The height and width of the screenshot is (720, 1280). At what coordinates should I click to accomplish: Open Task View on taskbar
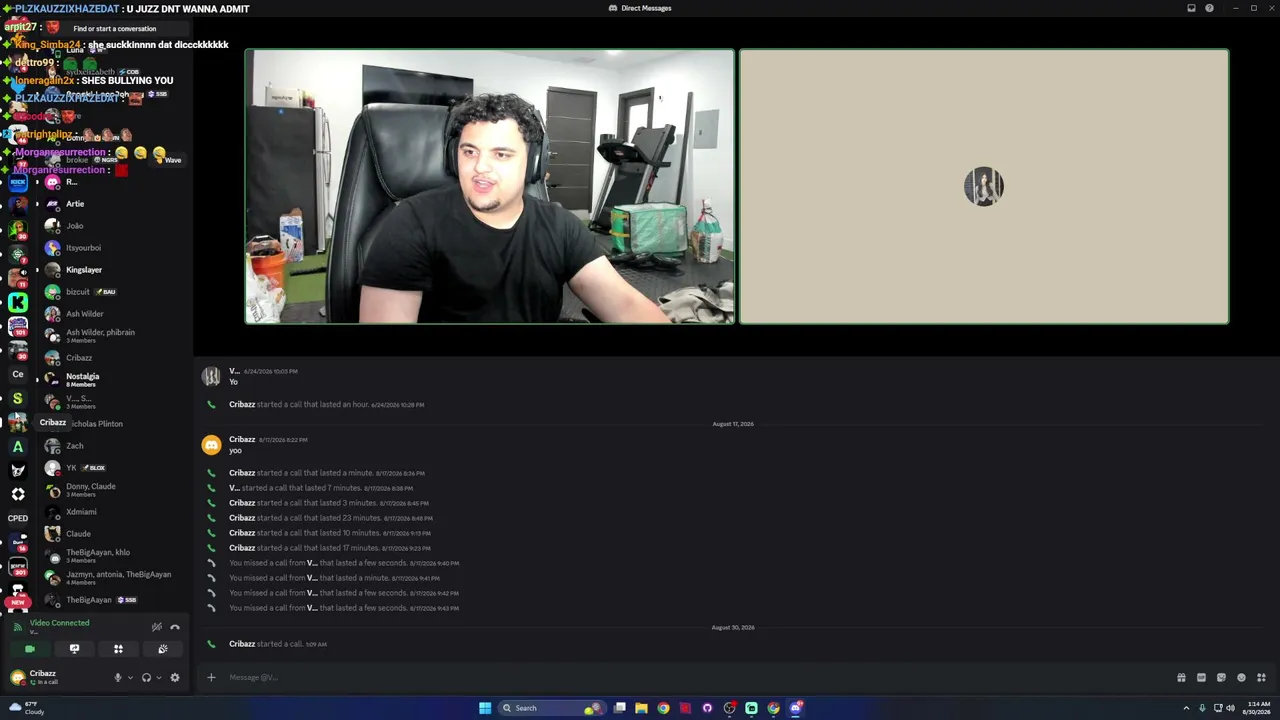[x=620, y=708]
